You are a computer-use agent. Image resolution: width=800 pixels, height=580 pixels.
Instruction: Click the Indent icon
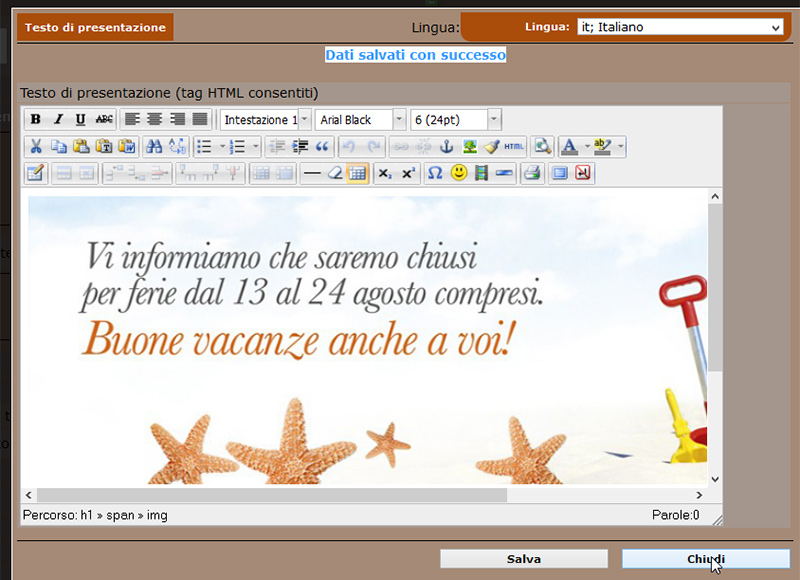[x=299, y=147]
